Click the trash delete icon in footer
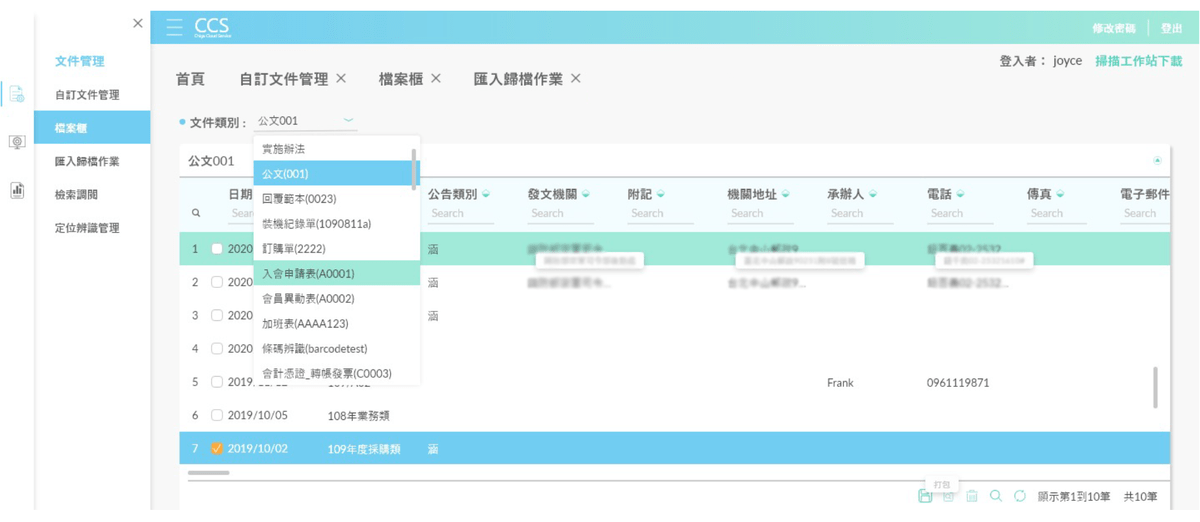The height and width of the screenshot is (522, 1200). 971,496
